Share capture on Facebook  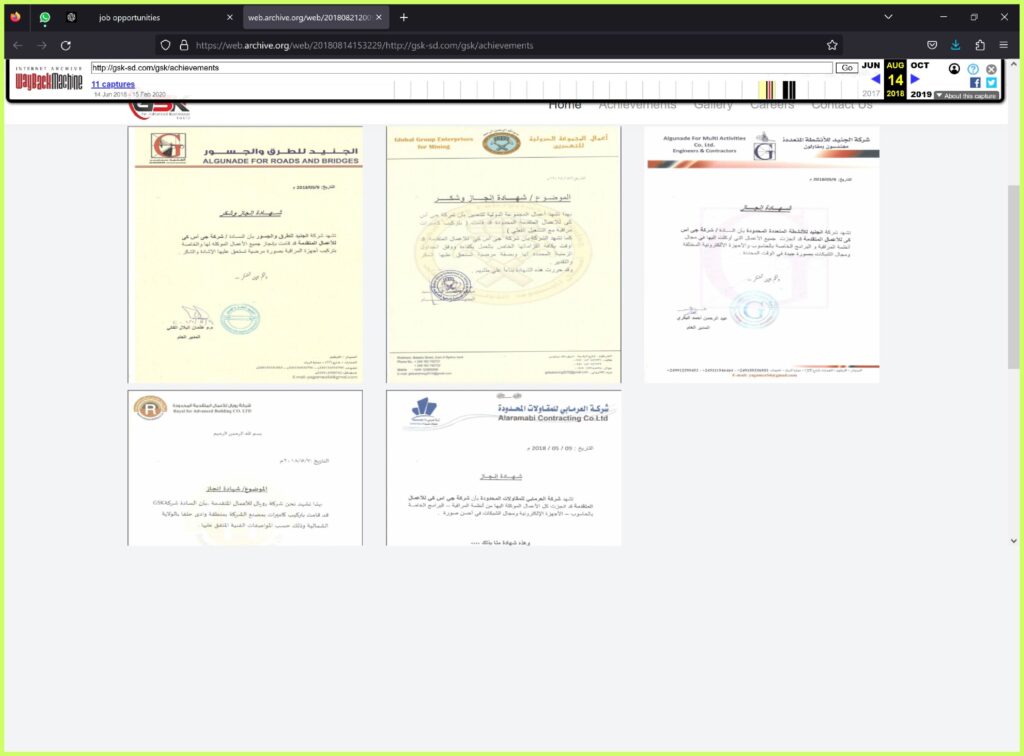[975, 83]
